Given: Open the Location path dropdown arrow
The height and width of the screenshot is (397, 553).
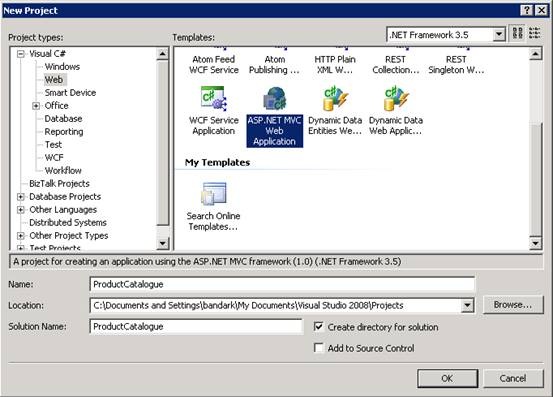Looking at the screenshot, I should tap(467, 305).
